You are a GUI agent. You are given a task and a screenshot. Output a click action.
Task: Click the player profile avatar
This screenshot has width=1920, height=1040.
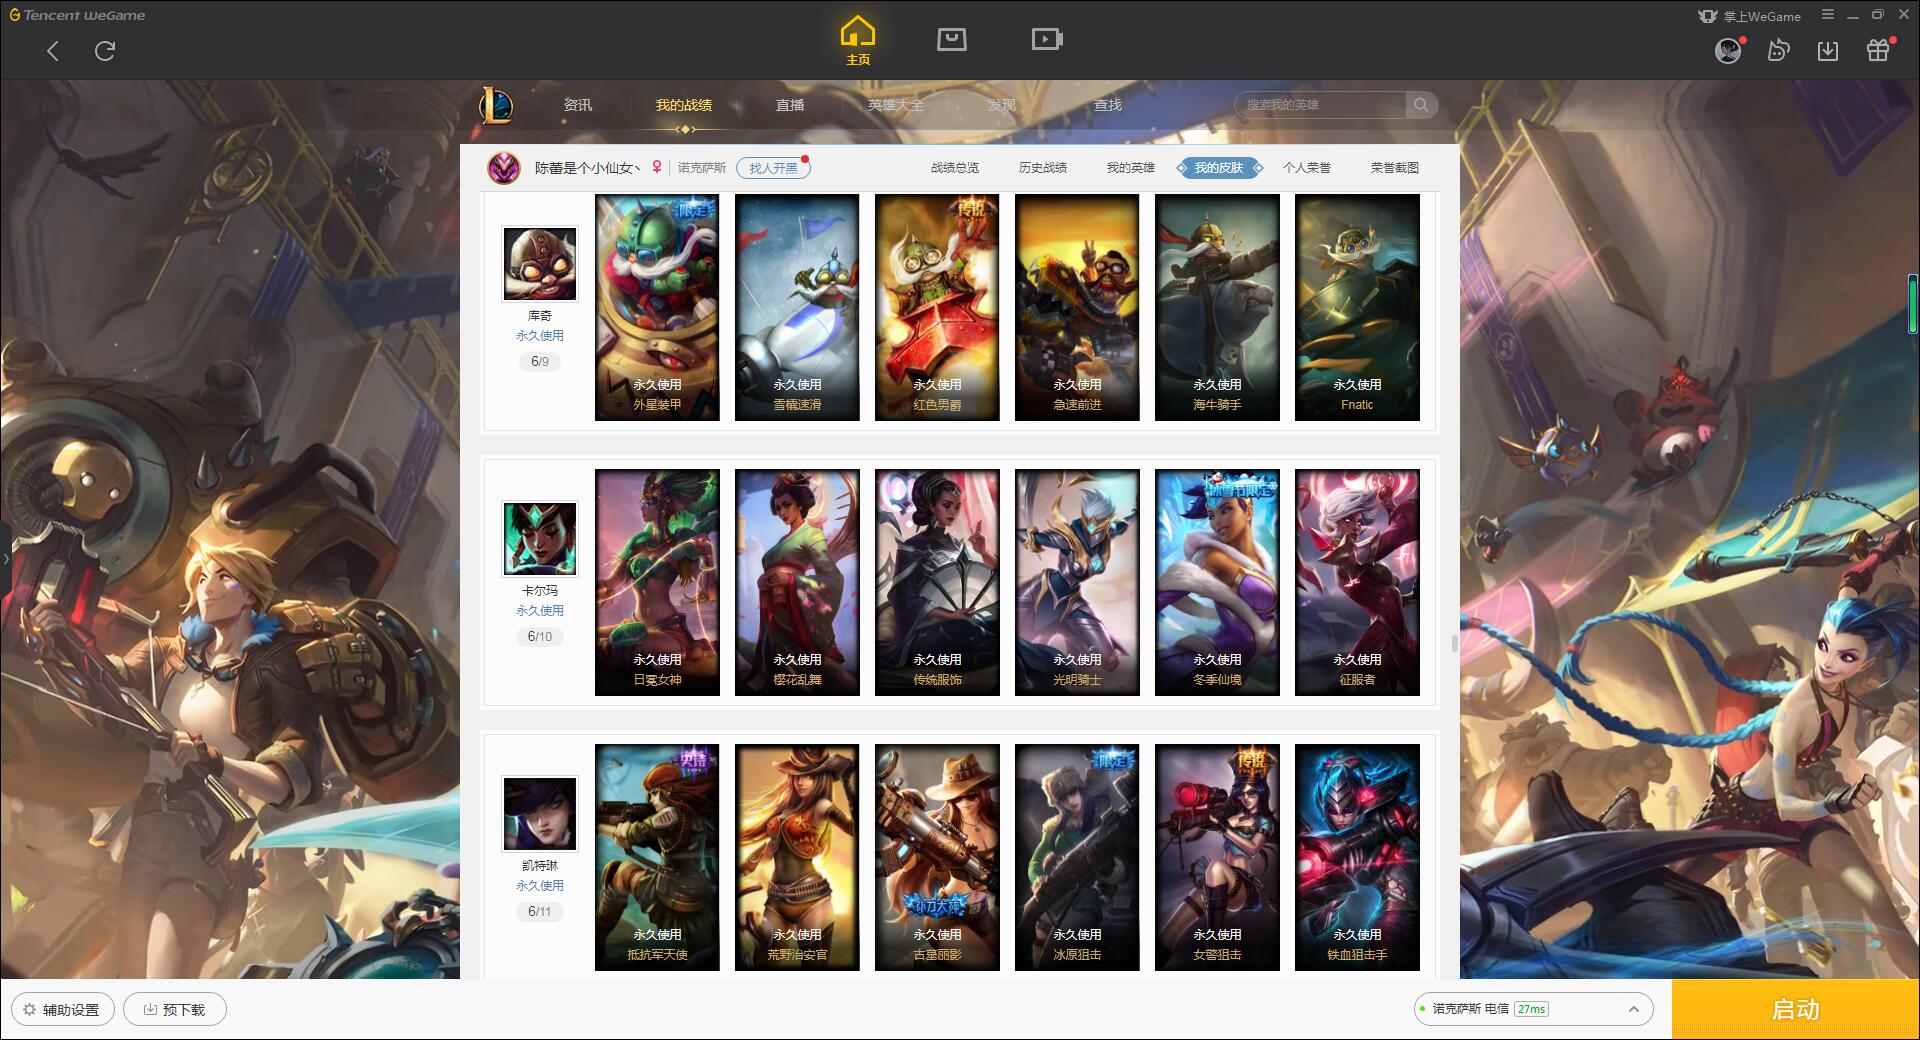504,168
